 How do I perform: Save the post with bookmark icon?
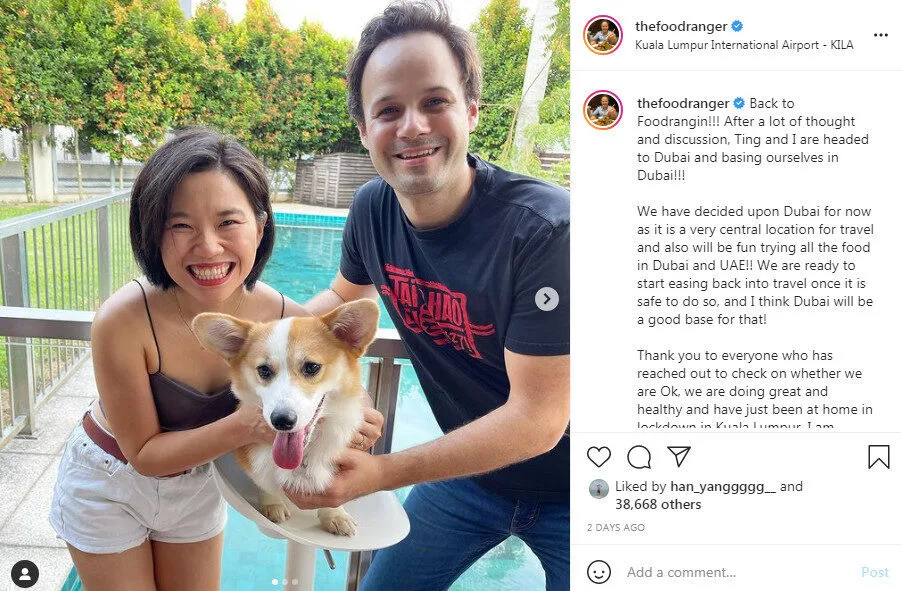(879, 457)
